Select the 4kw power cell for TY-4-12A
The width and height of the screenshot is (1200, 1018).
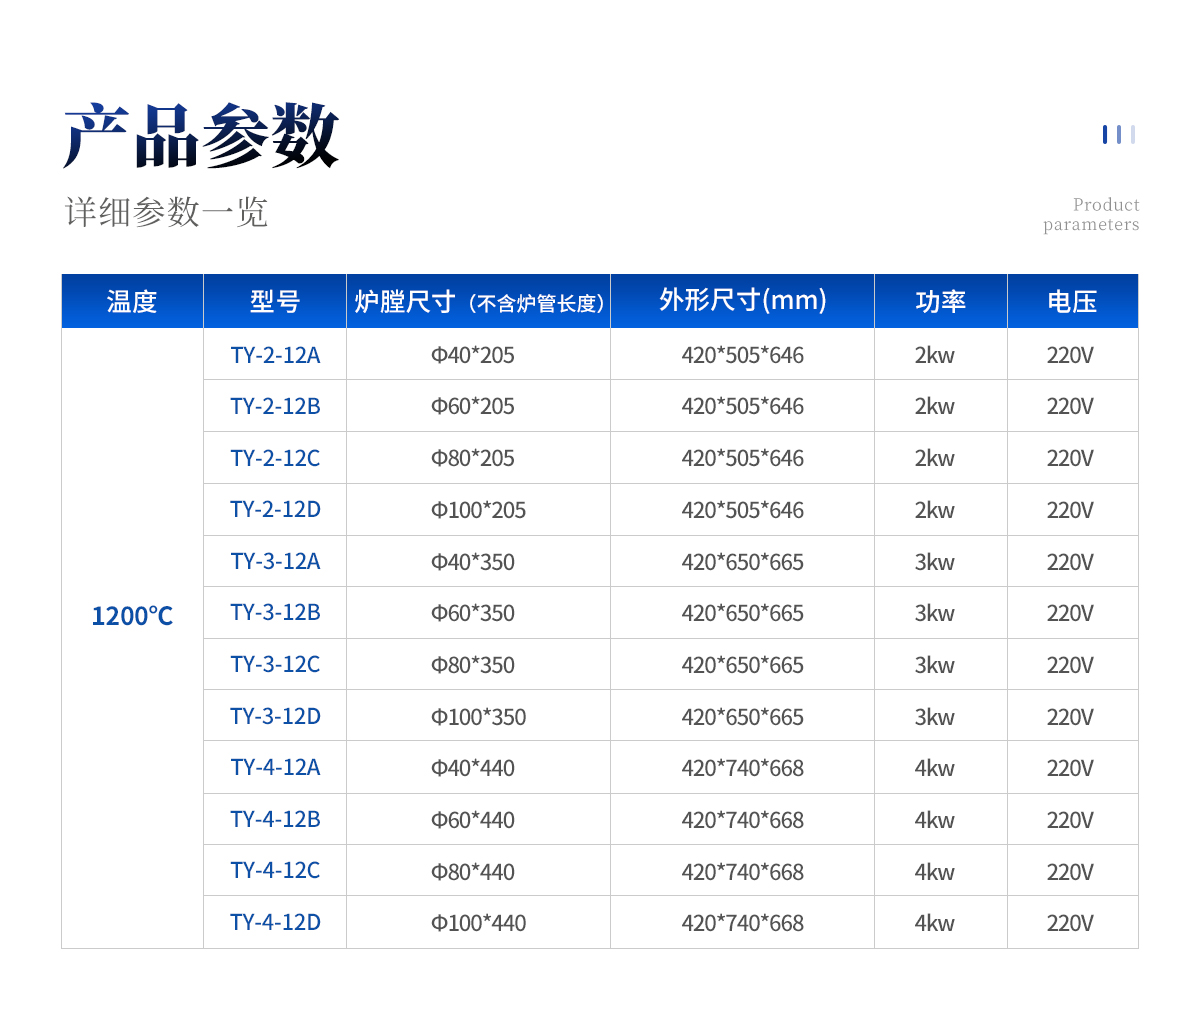(x=935, y=768)
